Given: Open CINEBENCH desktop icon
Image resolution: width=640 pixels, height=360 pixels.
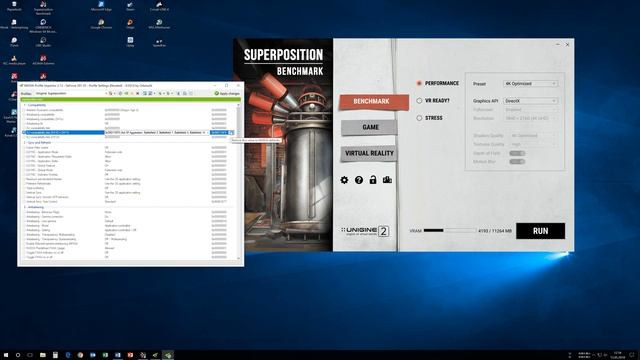Looking at the screenshot, I should coord(43,26).
